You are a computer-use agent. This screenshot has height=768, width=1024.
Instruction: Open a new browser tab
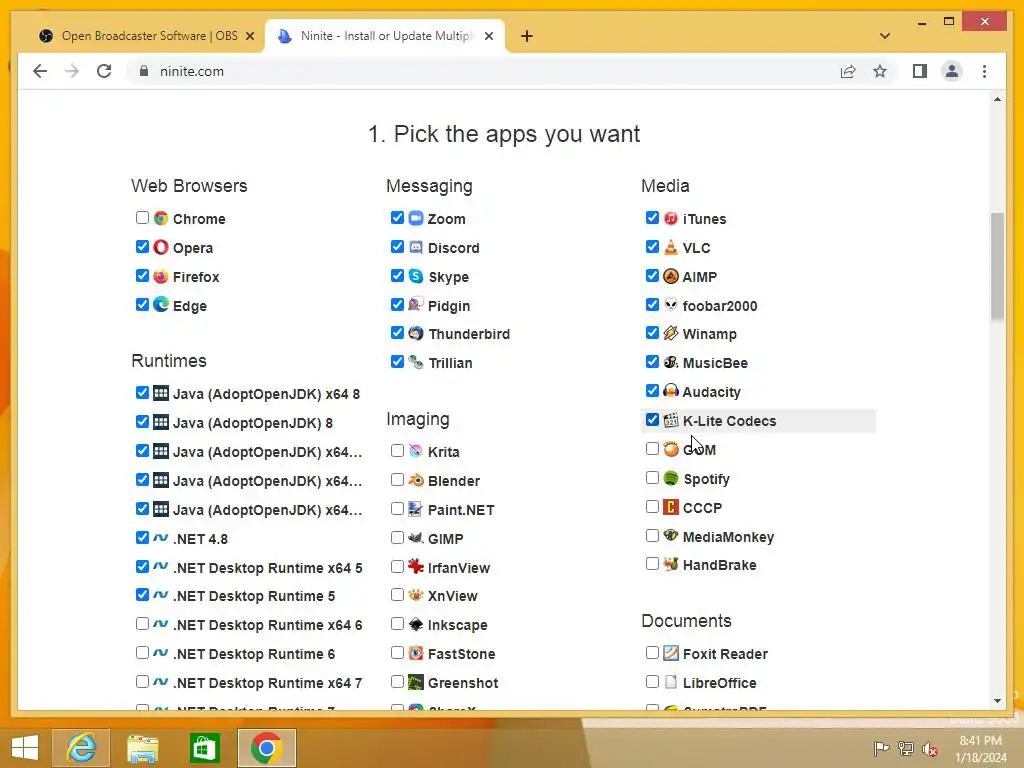pyautogui.click(x=527, y=36)
